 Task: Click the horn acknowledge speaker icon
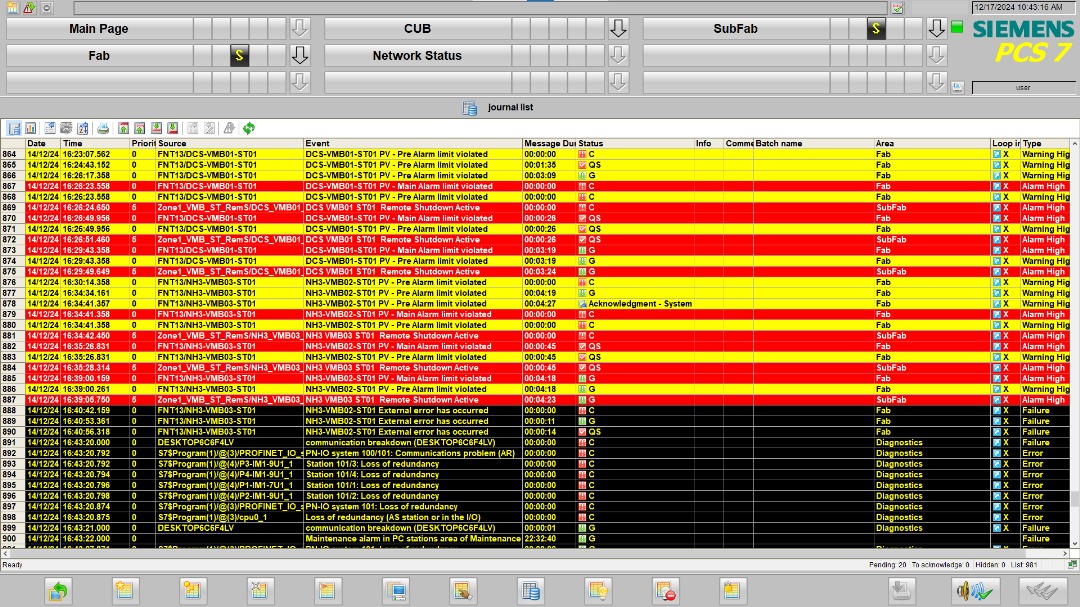(975, 590)
